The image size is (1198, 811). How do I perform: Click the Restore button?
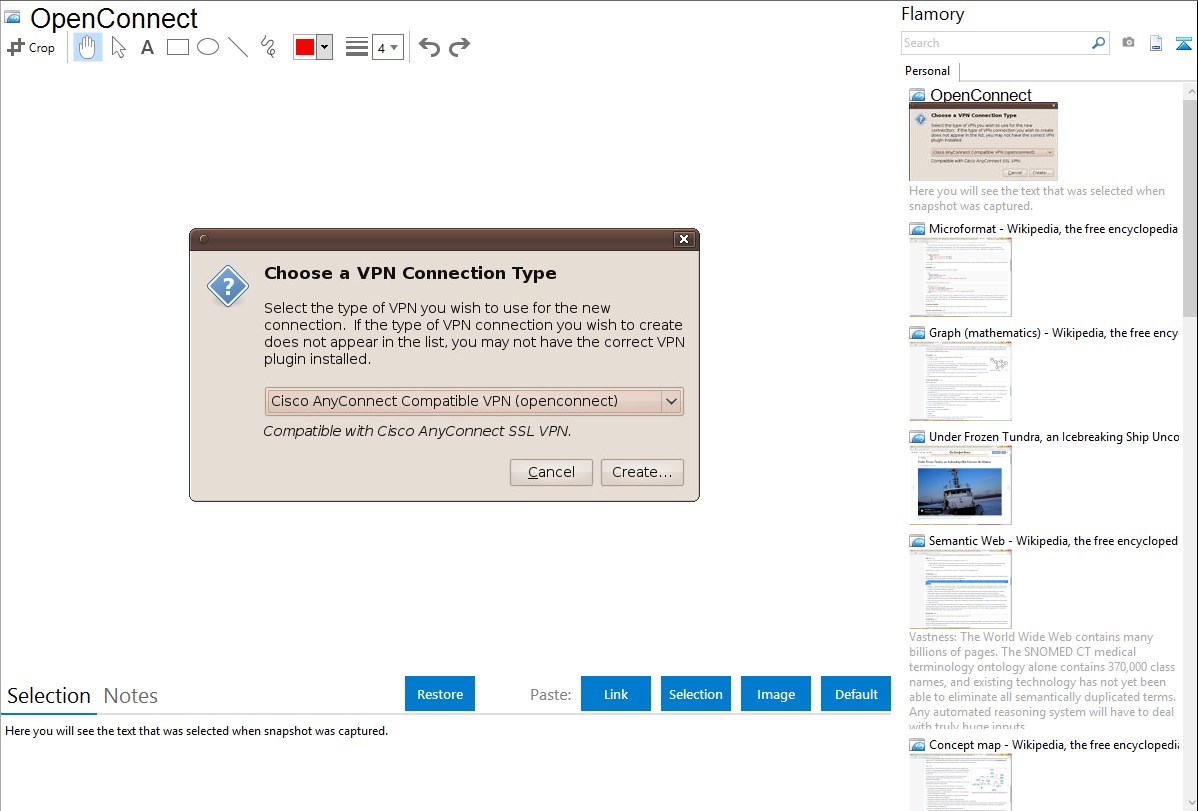(x=440, y=694)
